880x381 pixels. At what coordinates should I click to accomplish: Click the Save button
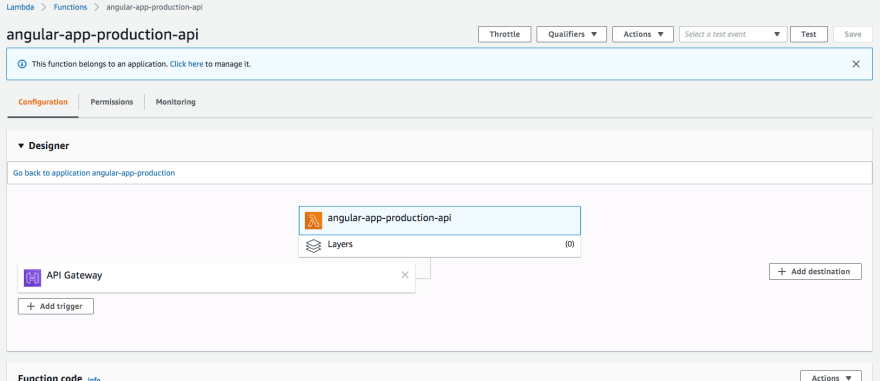point(852,34)
